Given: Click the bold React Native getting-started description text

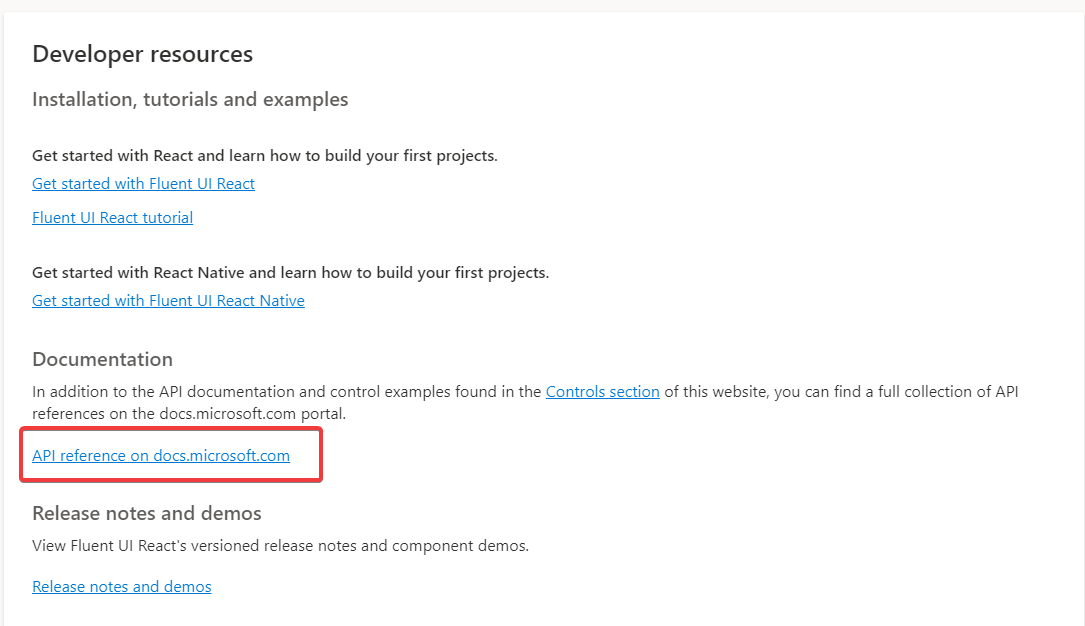Looking at the screenshot, I should 290,272.
